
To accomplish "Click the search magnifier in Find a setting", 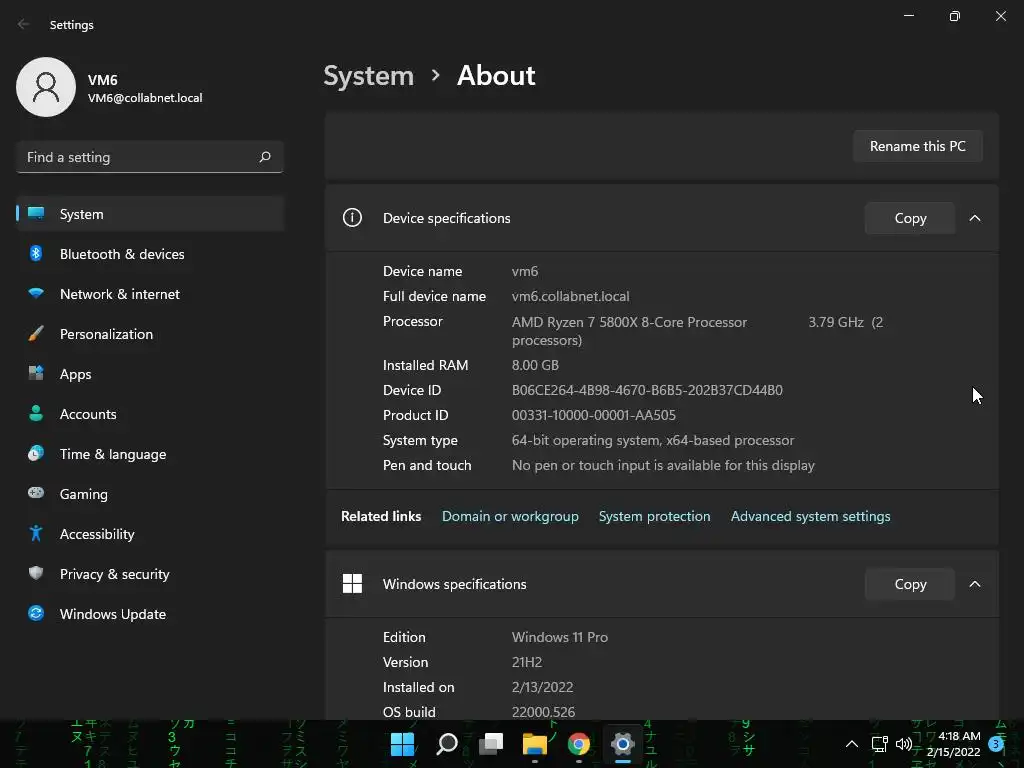I will (264, 157).
